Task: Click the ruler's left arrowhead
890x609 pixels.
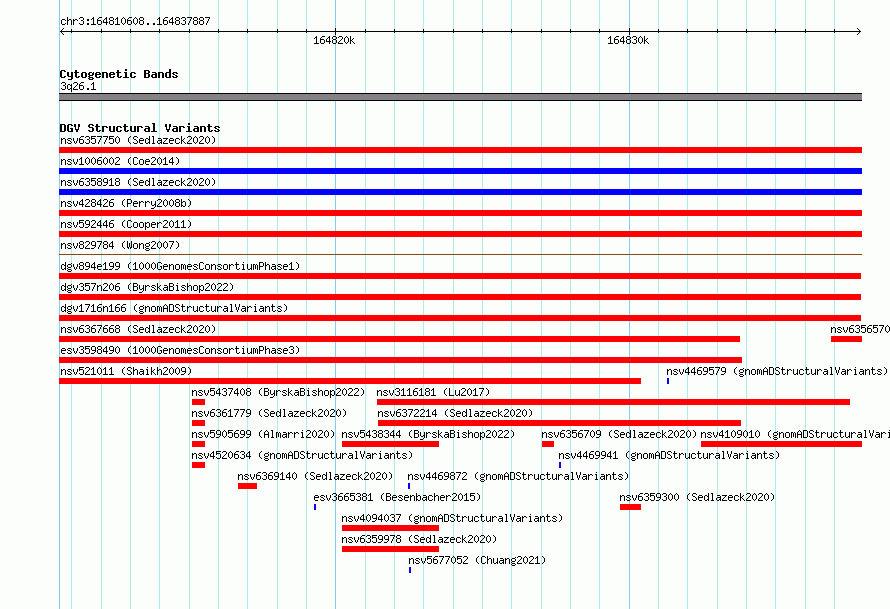Action: click(62, 31)
